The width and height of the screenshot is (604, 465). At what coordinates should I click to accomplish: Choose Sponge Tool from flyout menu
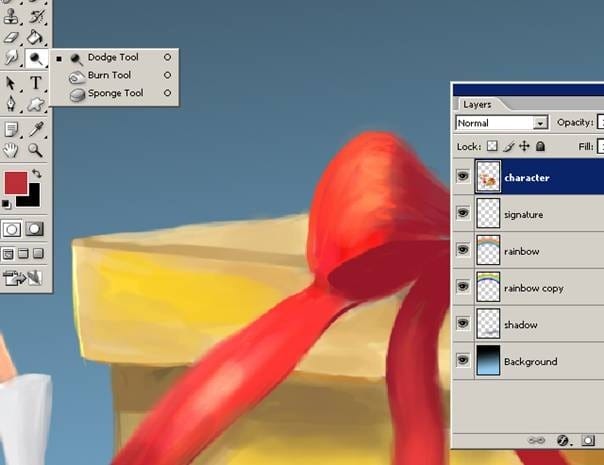click(114, 93)
